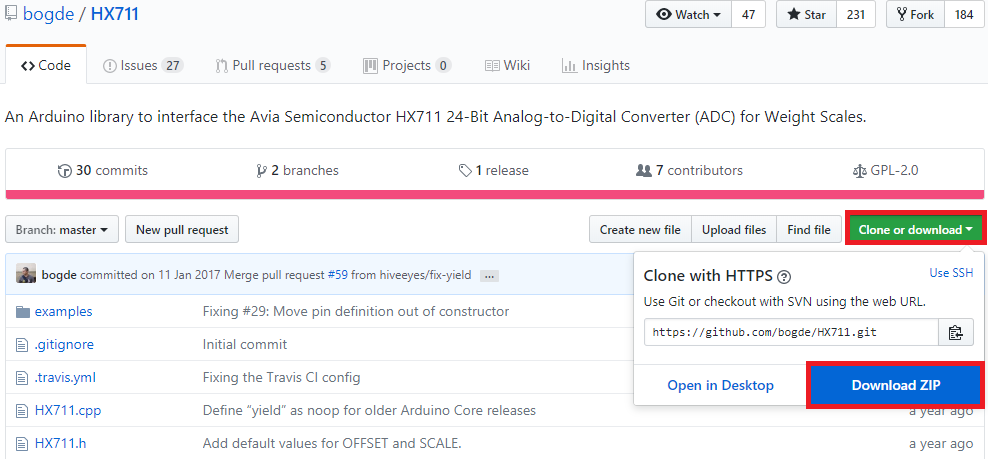Click the Use SSH link
The height and width of the screenshot is (459, 988).
tap(951, 273)
